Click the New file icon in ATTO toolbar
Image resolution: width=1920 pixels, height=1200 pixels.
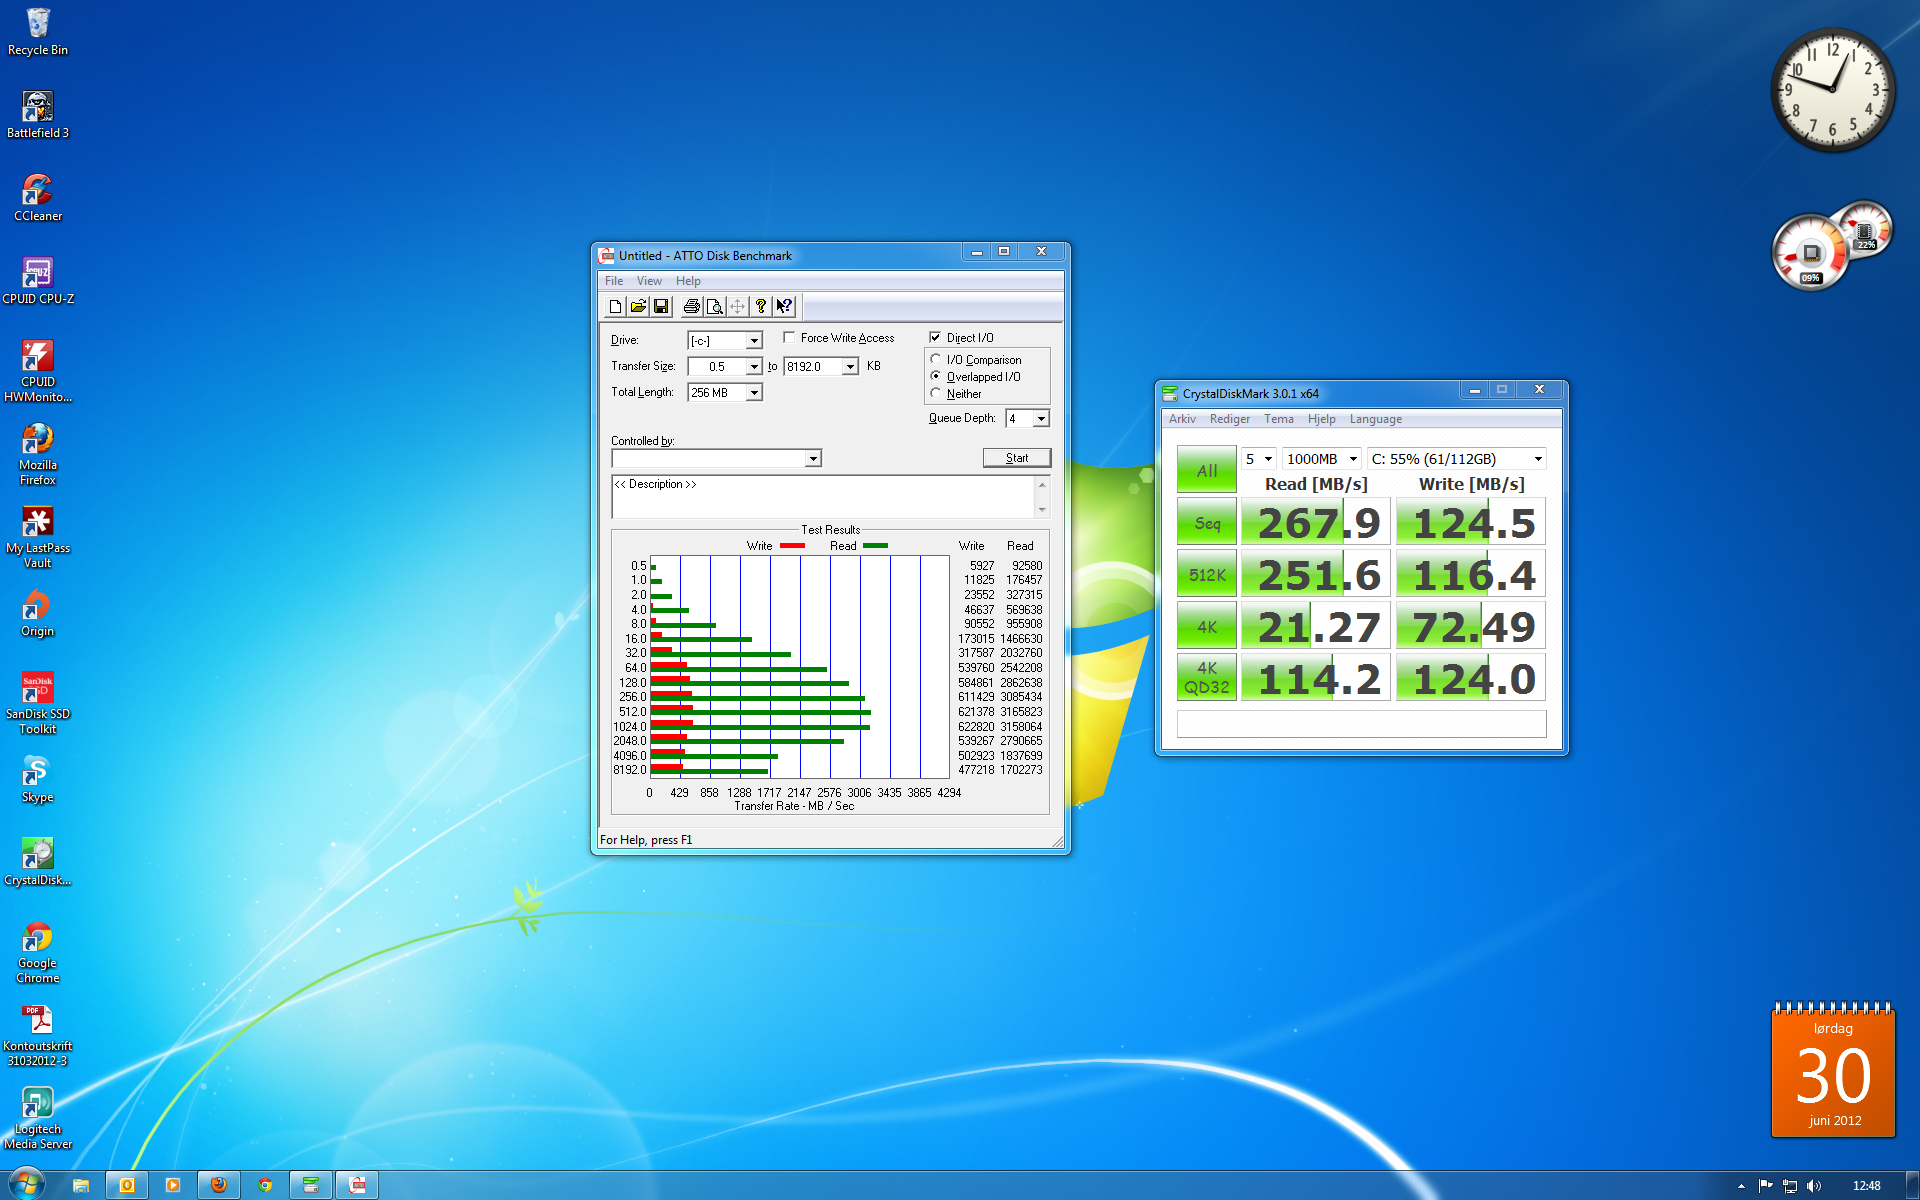click(x=616, y=307)
